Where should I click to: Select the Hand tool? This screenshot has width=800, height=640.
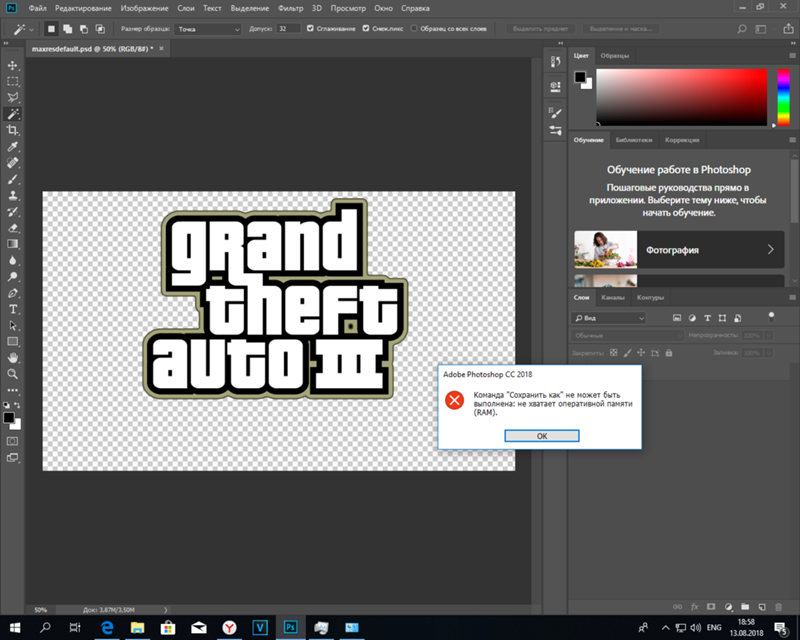tap(13, 358)
